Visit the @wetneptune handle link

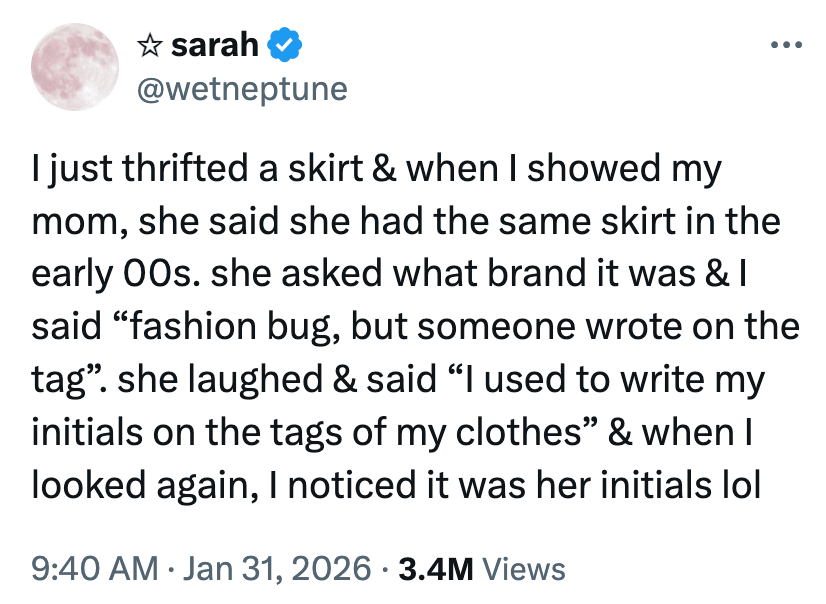[241, 89]
